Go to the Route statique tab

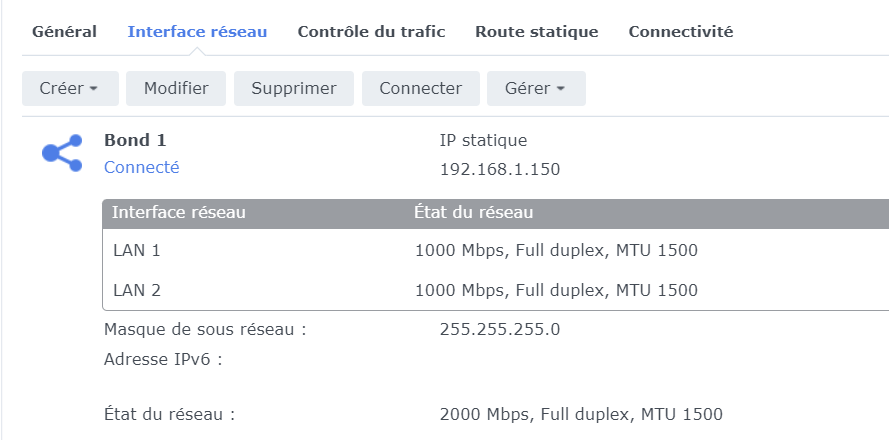[x=537, y=32]
